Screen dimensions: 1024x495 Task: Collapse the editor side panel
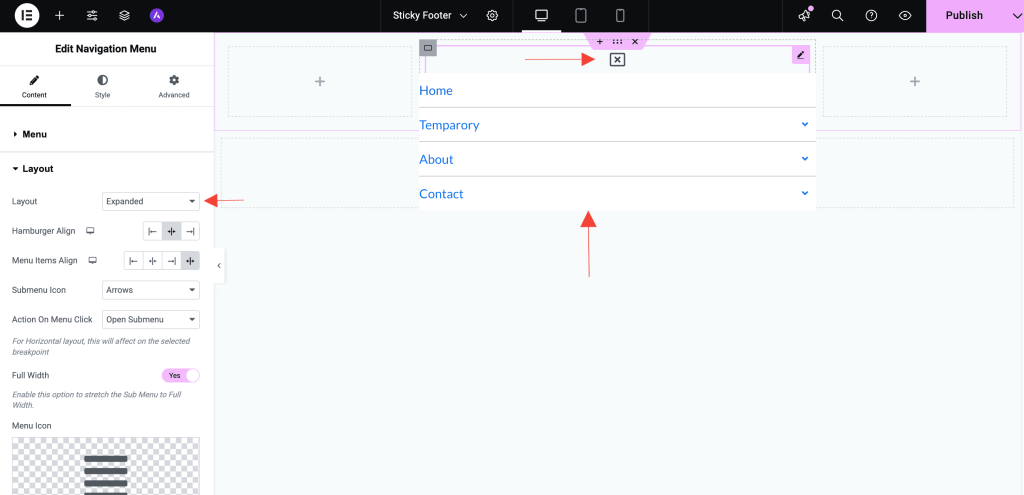point(219,266)
